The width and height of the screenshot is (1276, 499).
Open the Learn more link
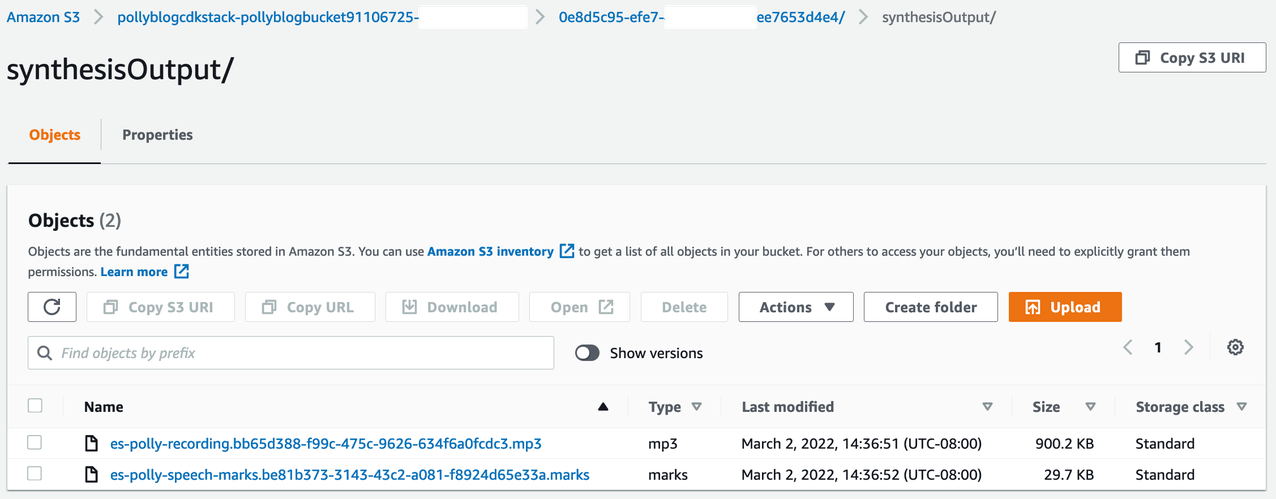point(134,272)
